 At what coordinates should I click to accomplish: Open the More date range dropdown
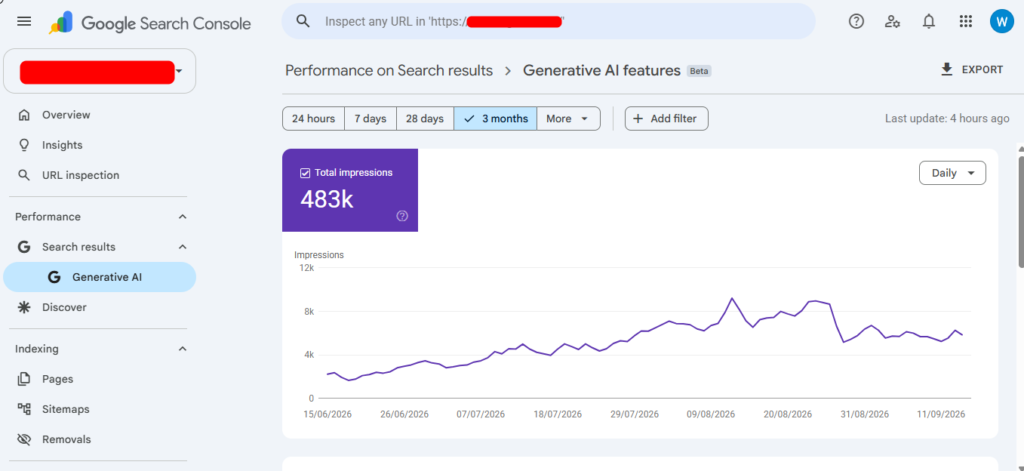[568, 119]
